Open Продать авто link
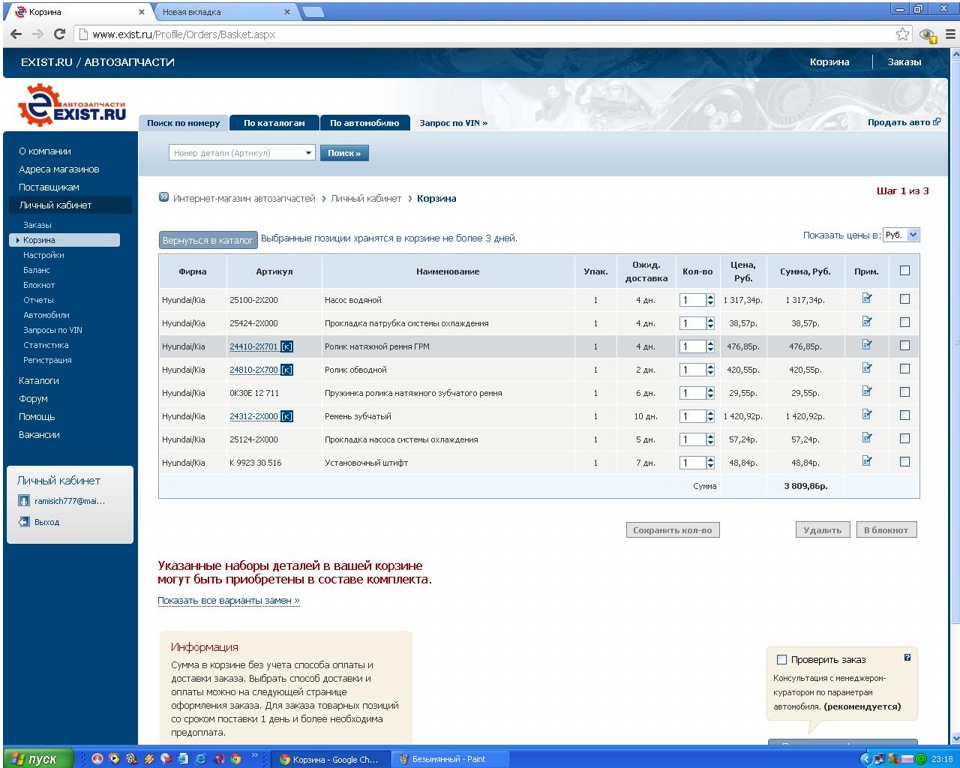Image resolution: width=960 pixels, height=768 pixels. (904, 122)
